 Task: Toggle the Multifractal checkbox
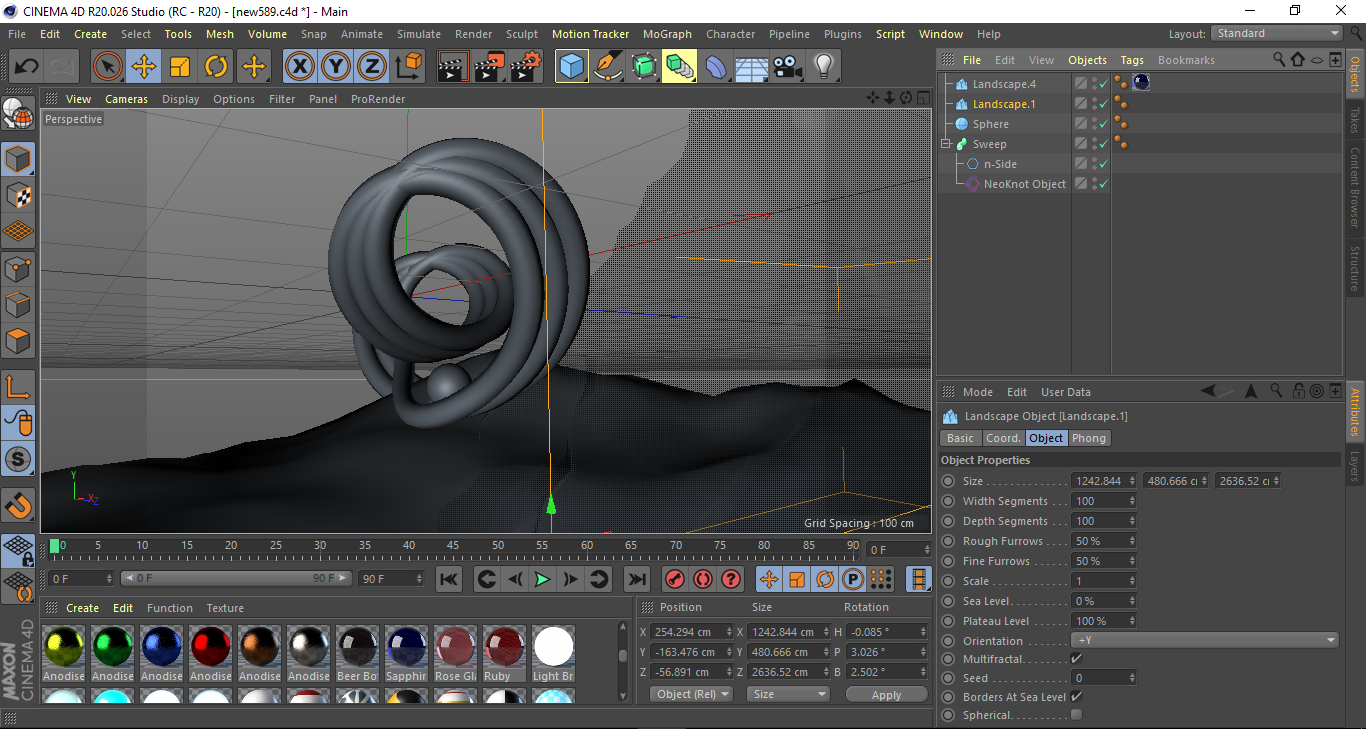1076,659
